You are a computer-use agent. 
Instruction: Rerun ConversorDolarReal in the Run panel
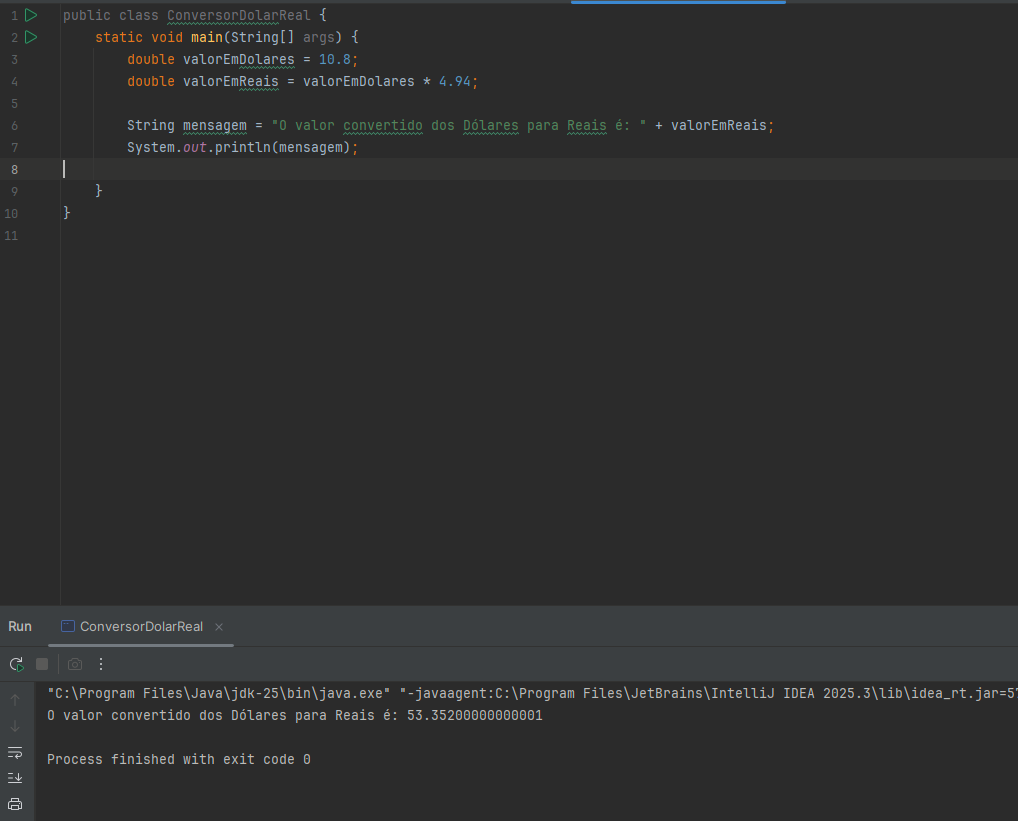(x=16, y=664)
